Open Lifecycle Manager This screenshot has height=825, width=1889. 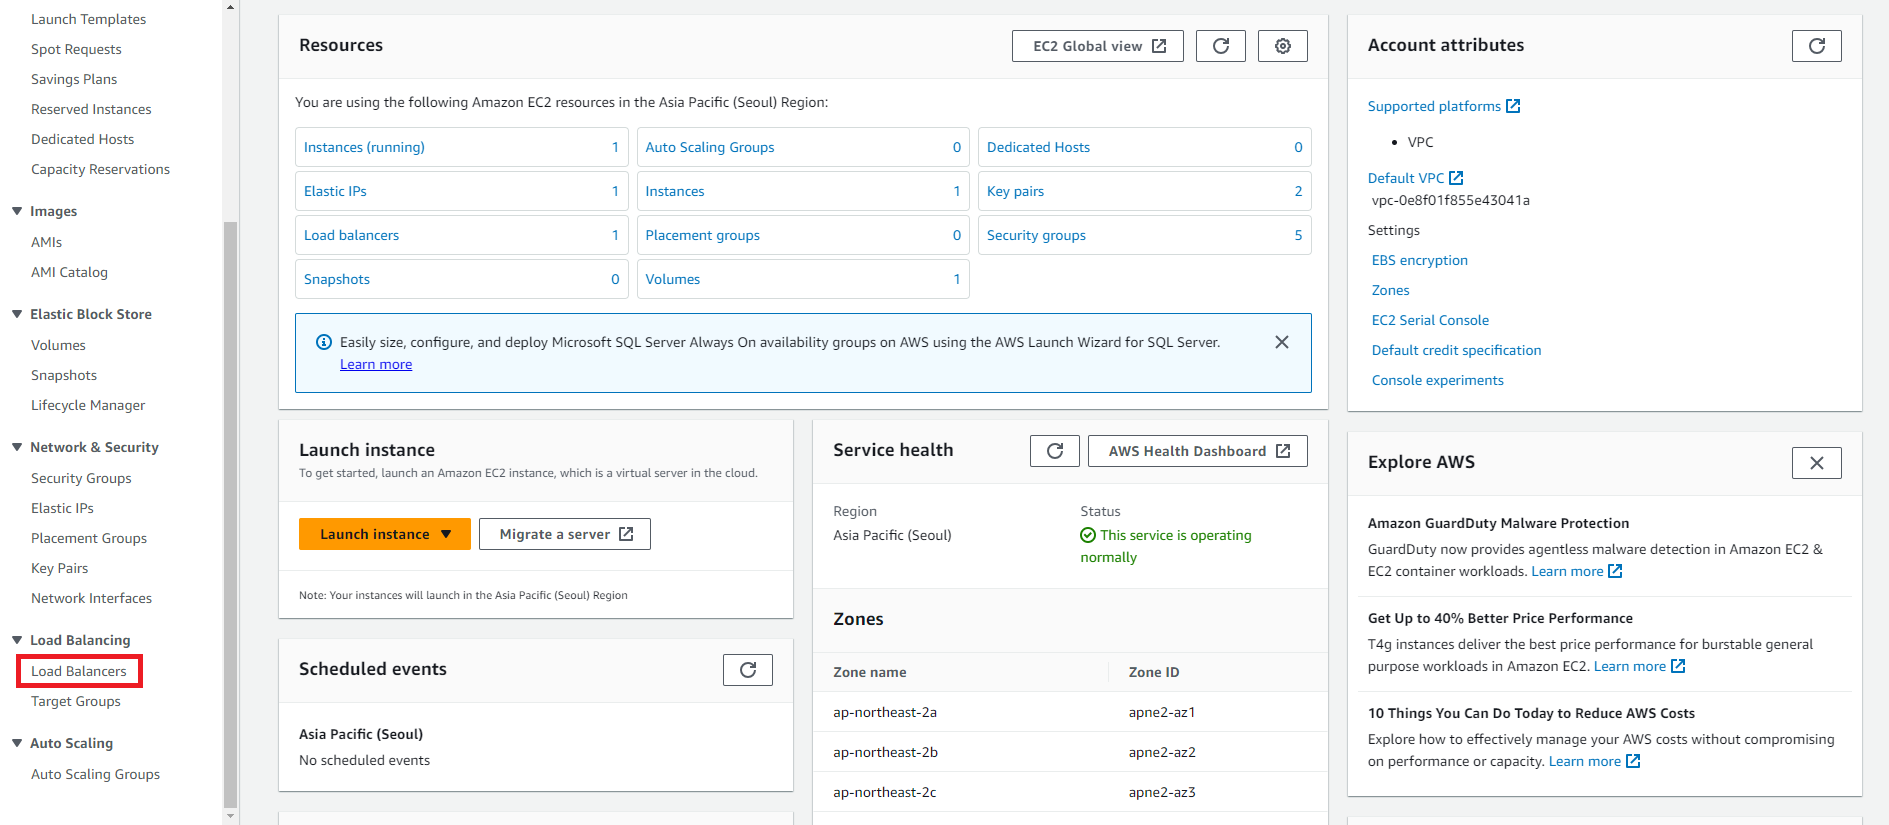[x=88, y=405]
